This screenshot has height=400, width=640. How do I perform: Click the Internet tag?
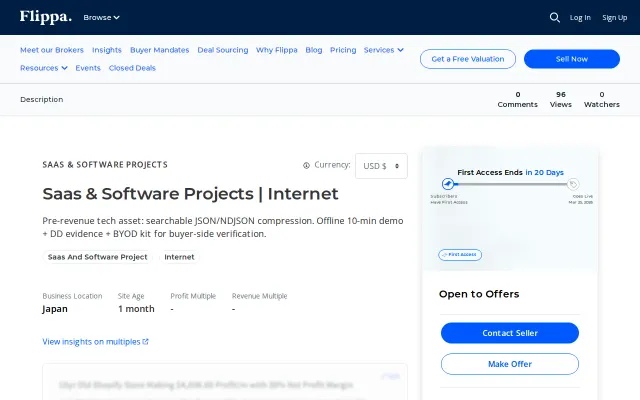179,257
